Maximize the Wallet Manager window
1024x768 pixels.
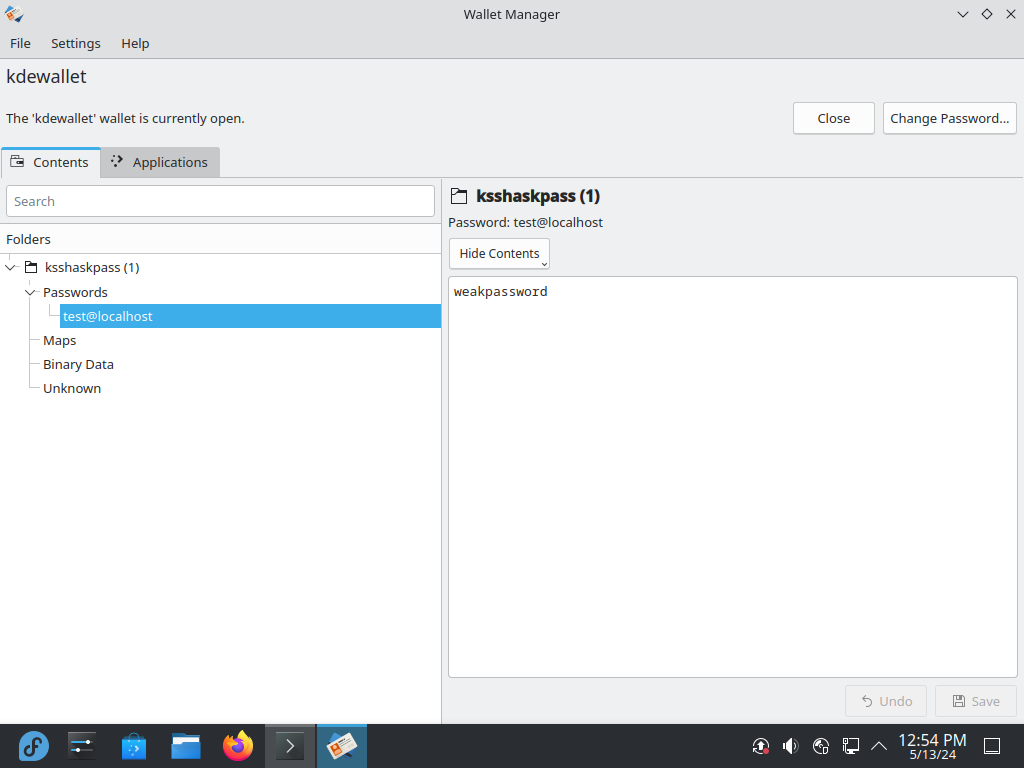pos(987,14)
